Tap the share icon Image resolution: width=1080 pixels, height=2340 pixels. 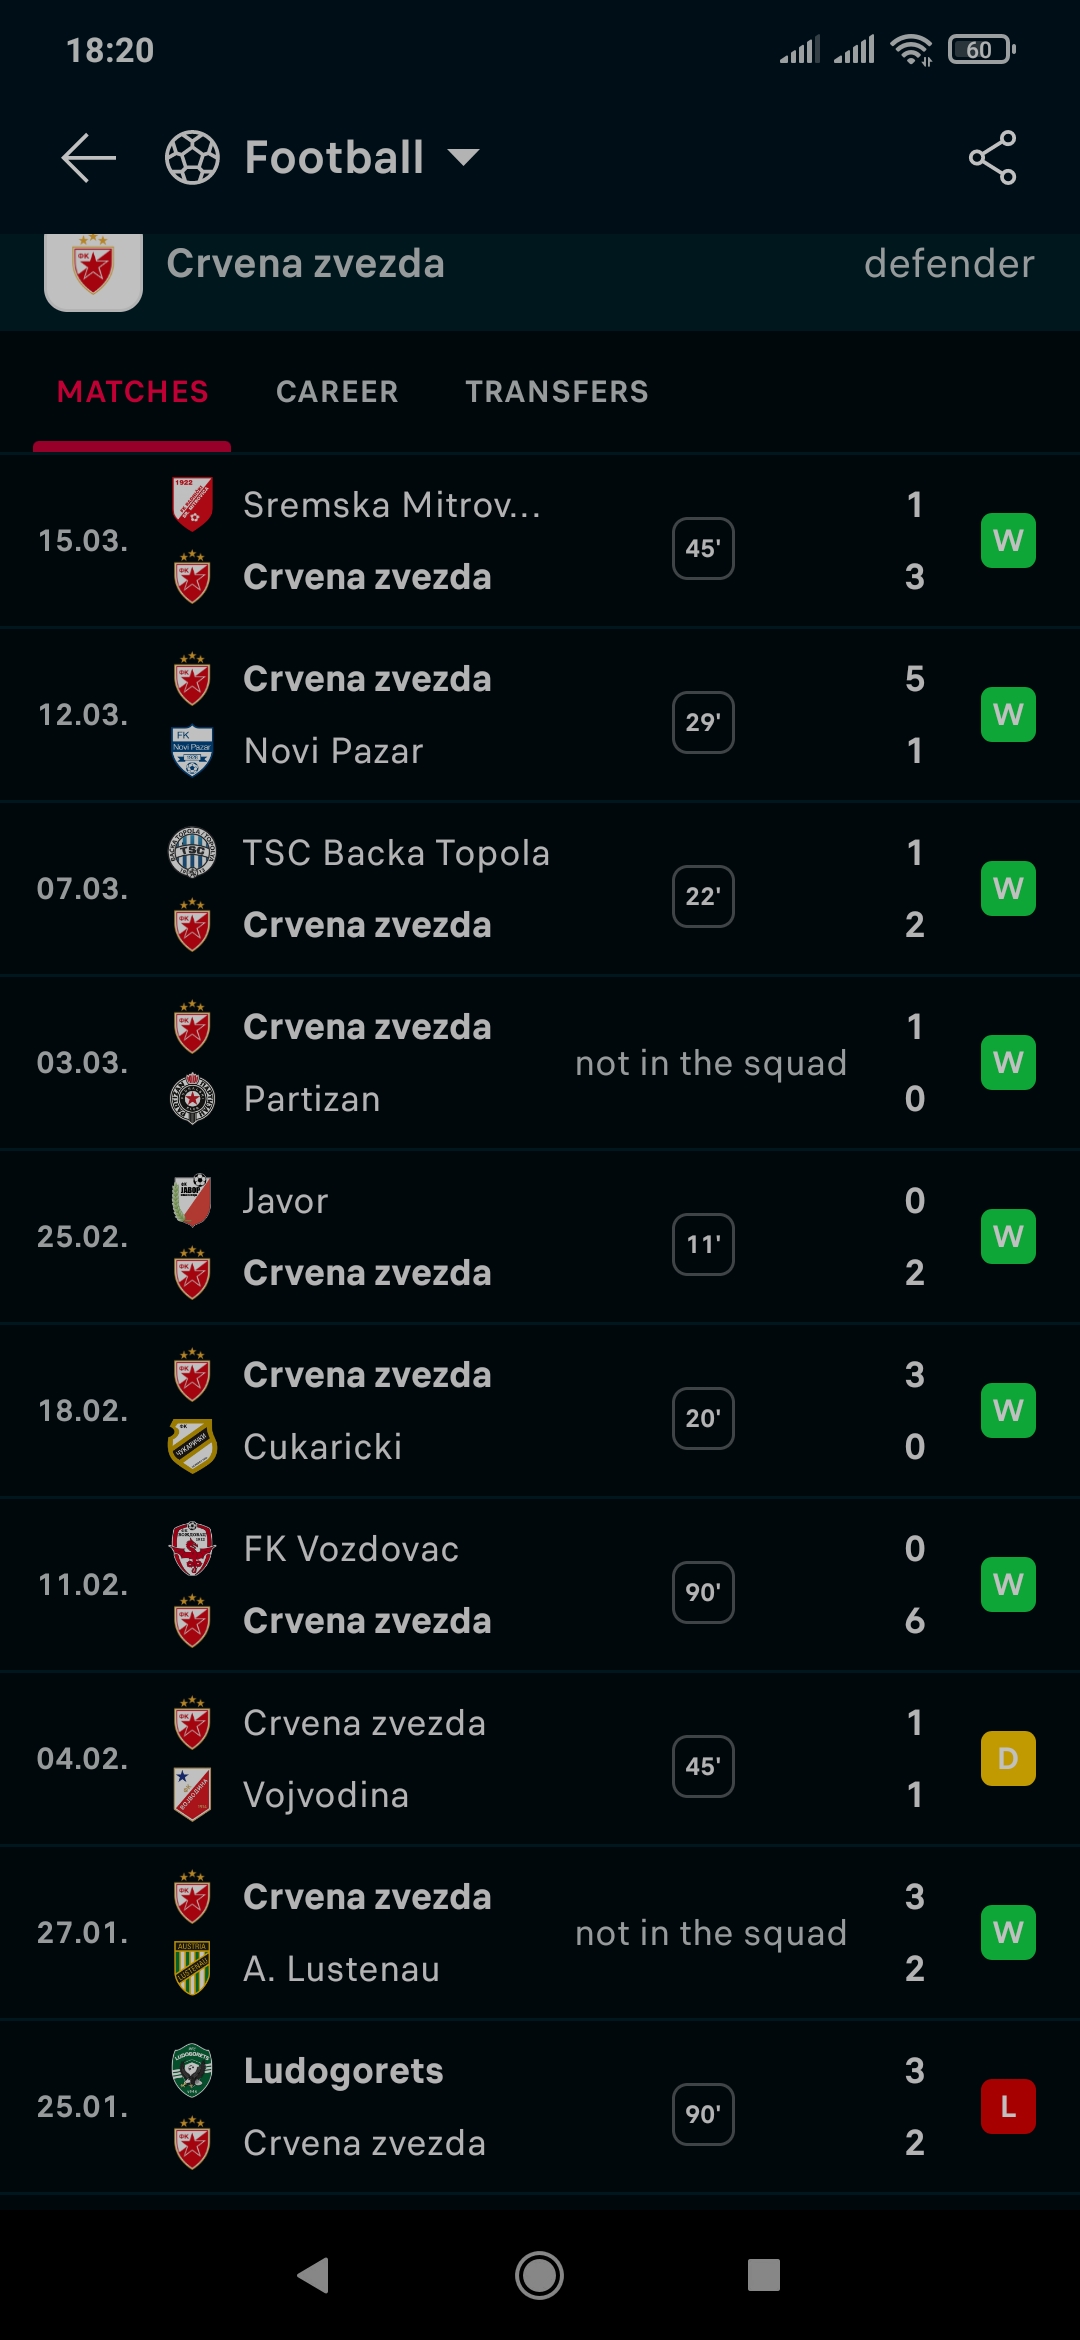click(x=992, y=158)
